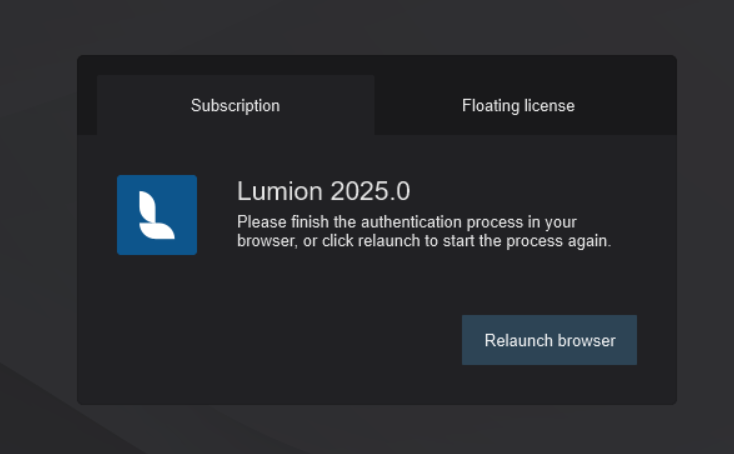This screenshot has width=734, height=454.
Task: Activate the Subscription licensing tab
Action: [235, 105]
